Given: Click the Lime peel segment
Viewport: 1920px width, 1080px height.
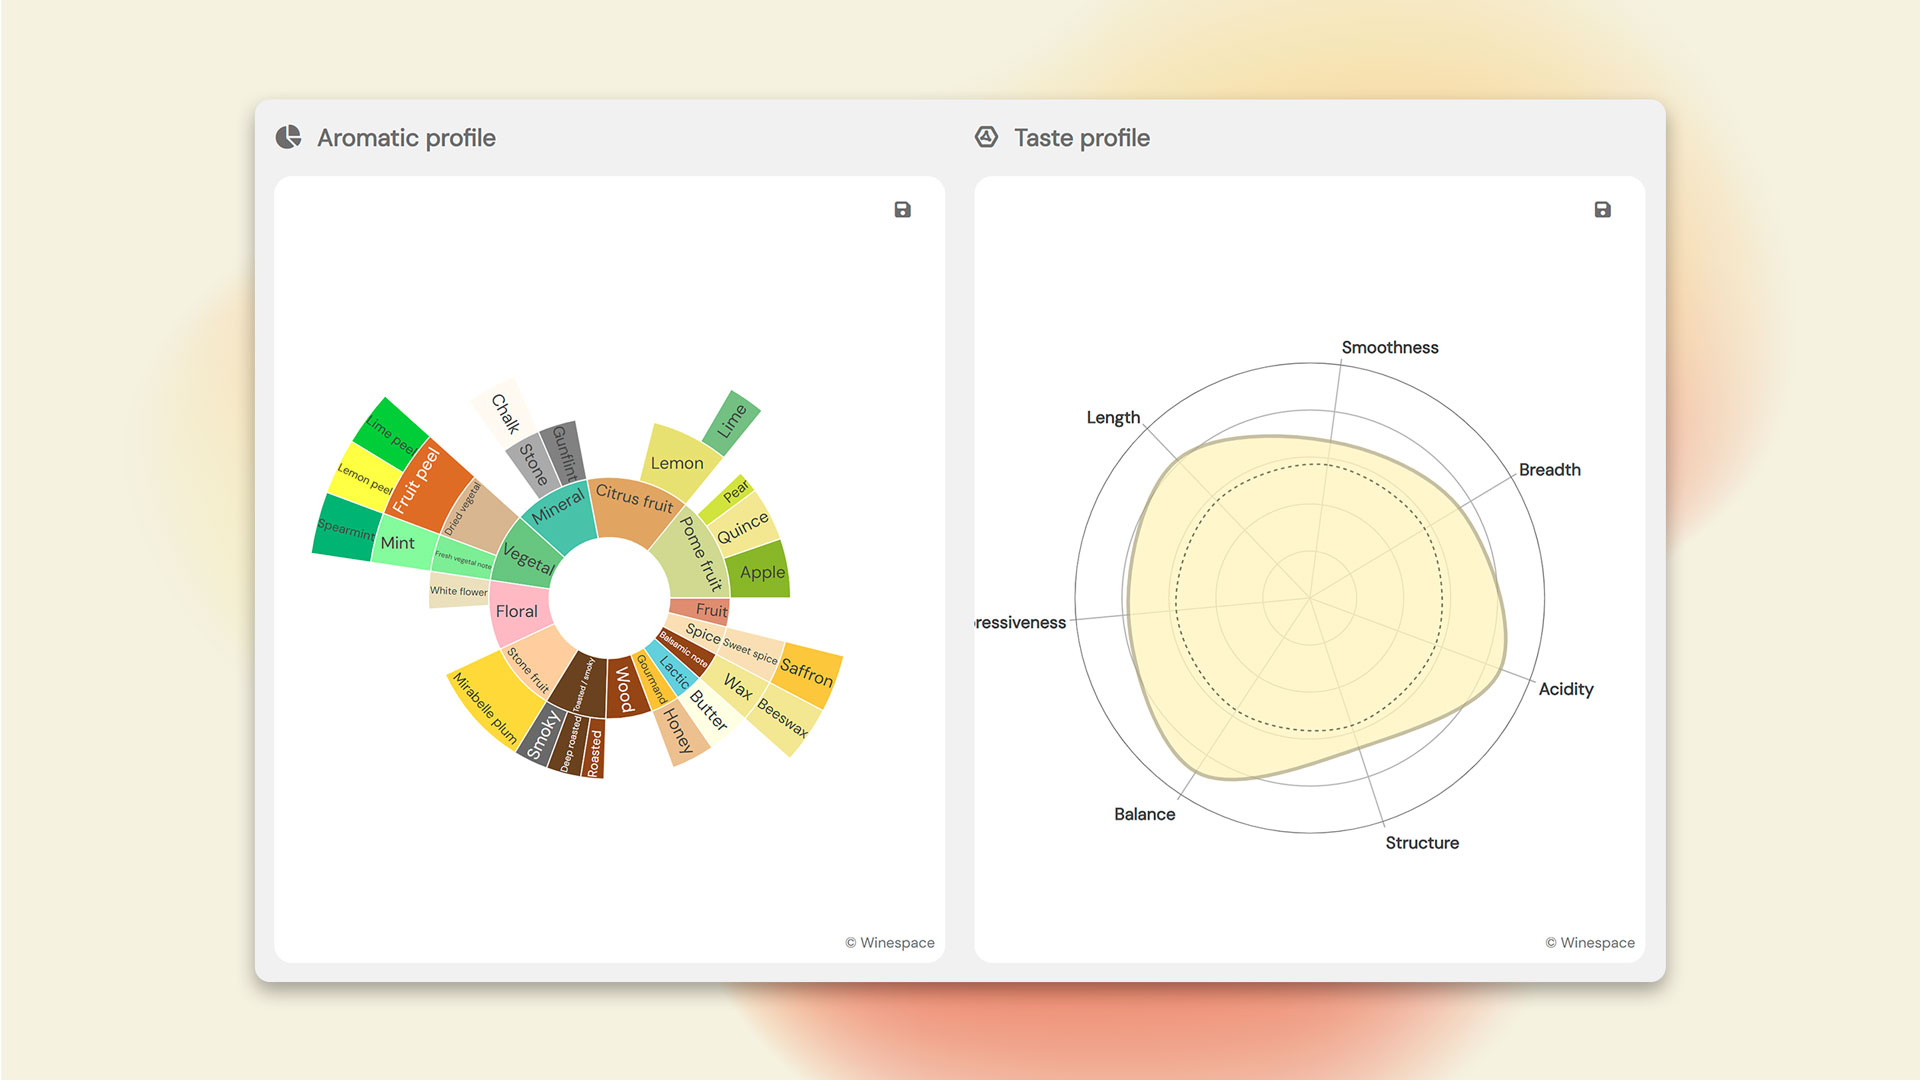Looking at the screenshot, I should click(x=389, y=434).
